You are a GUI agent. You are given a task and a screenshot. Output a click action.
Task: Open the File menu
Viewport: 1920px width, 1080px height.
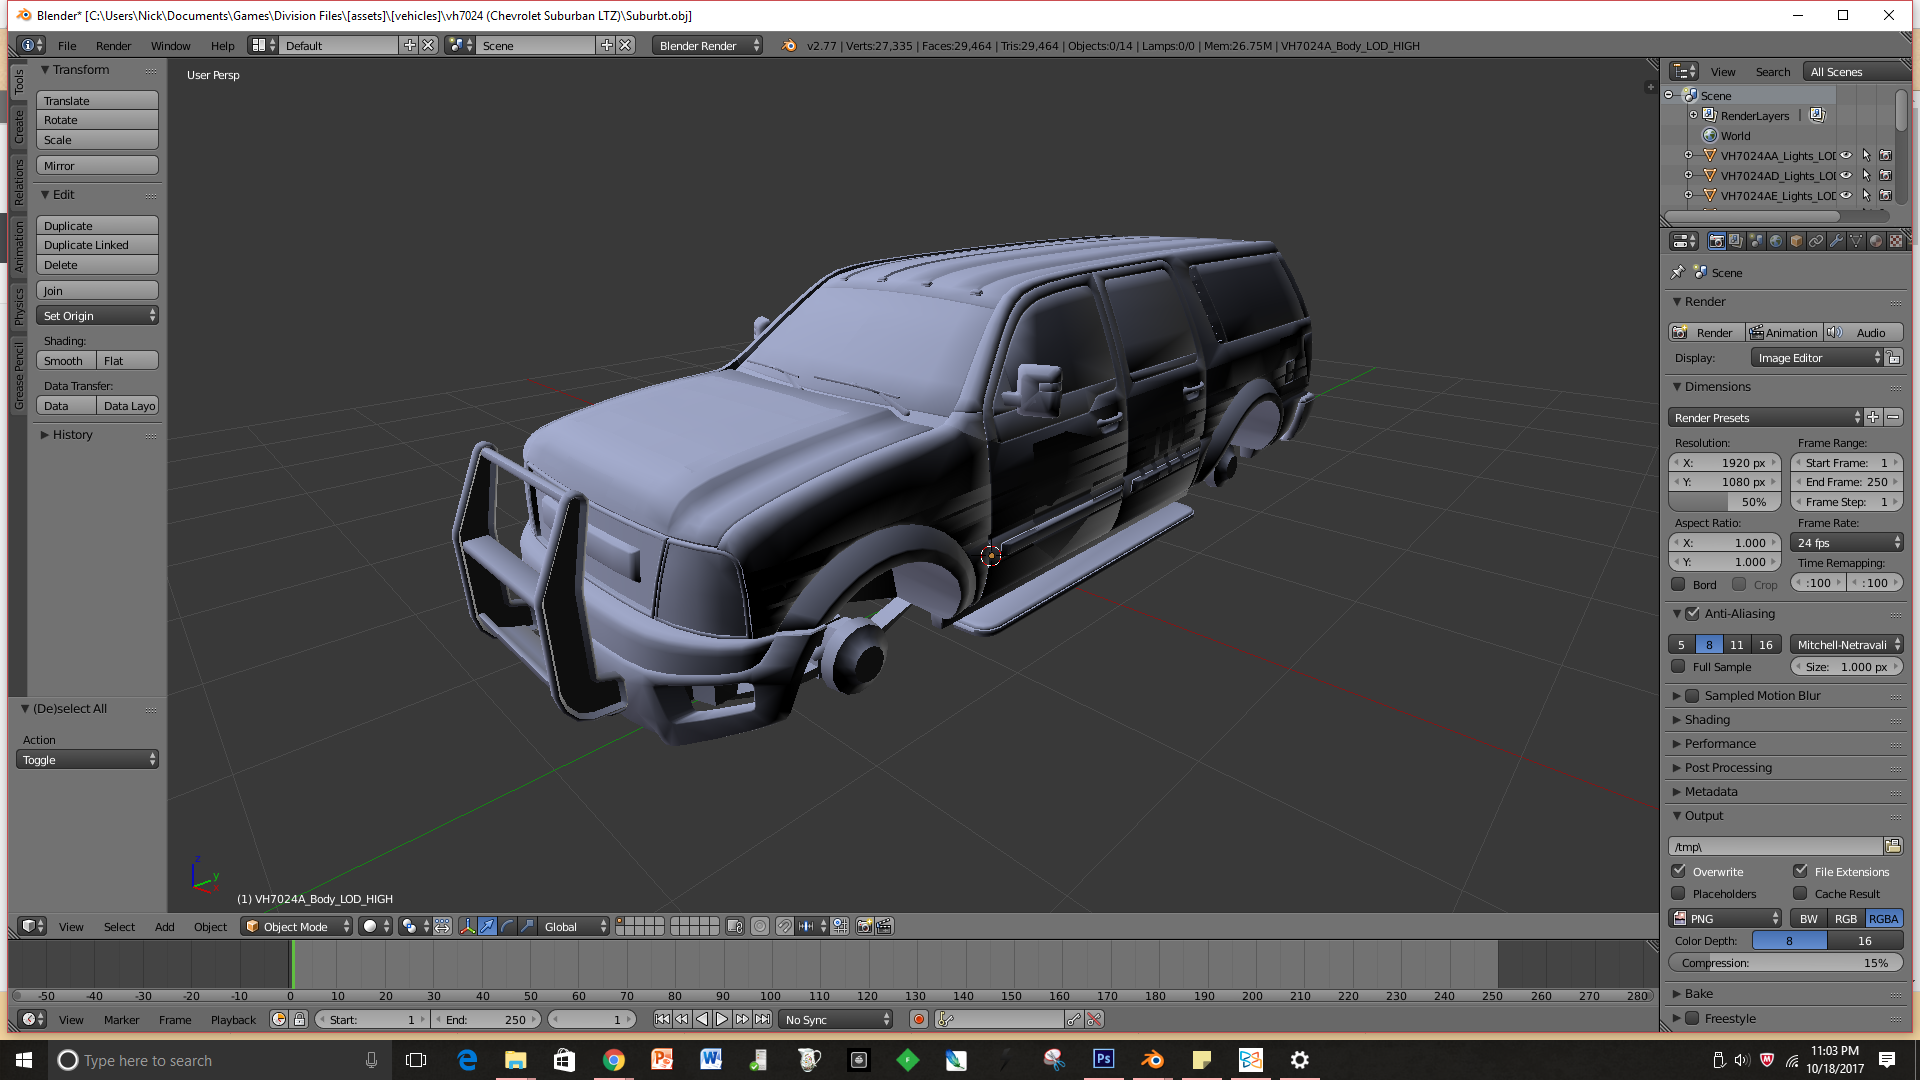click(x=67, y=45)
